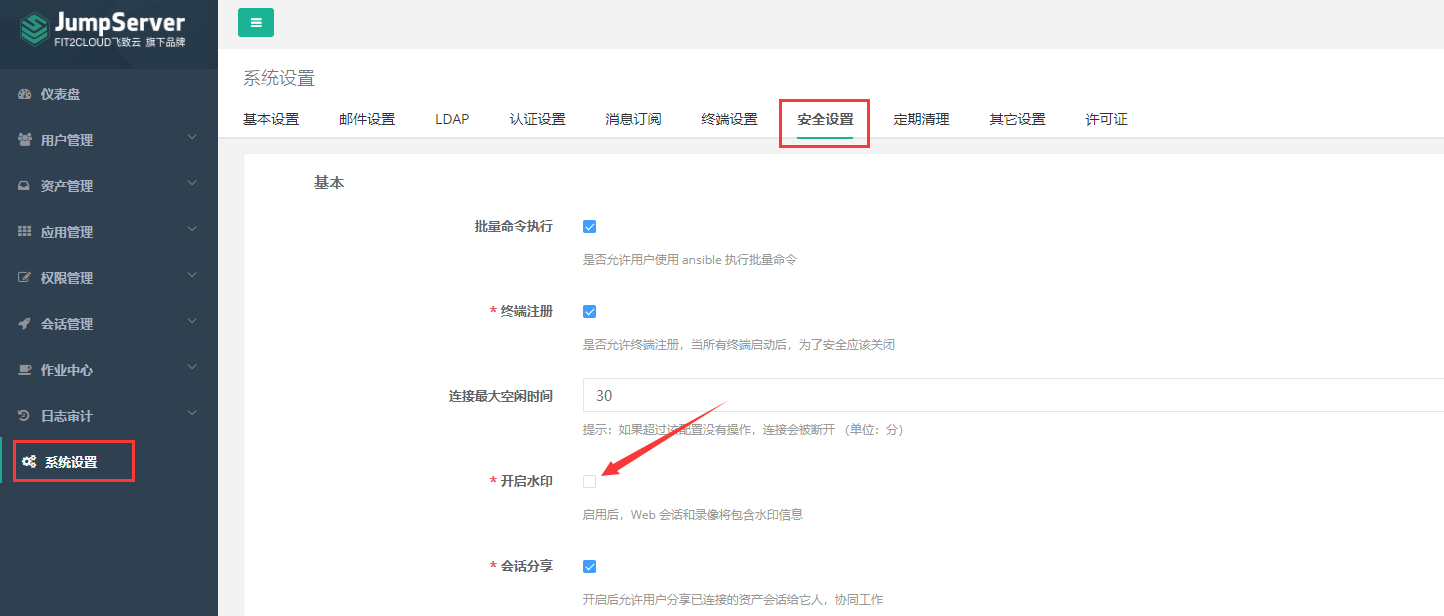Open the 许可证 license tab

click(1106, 118)
